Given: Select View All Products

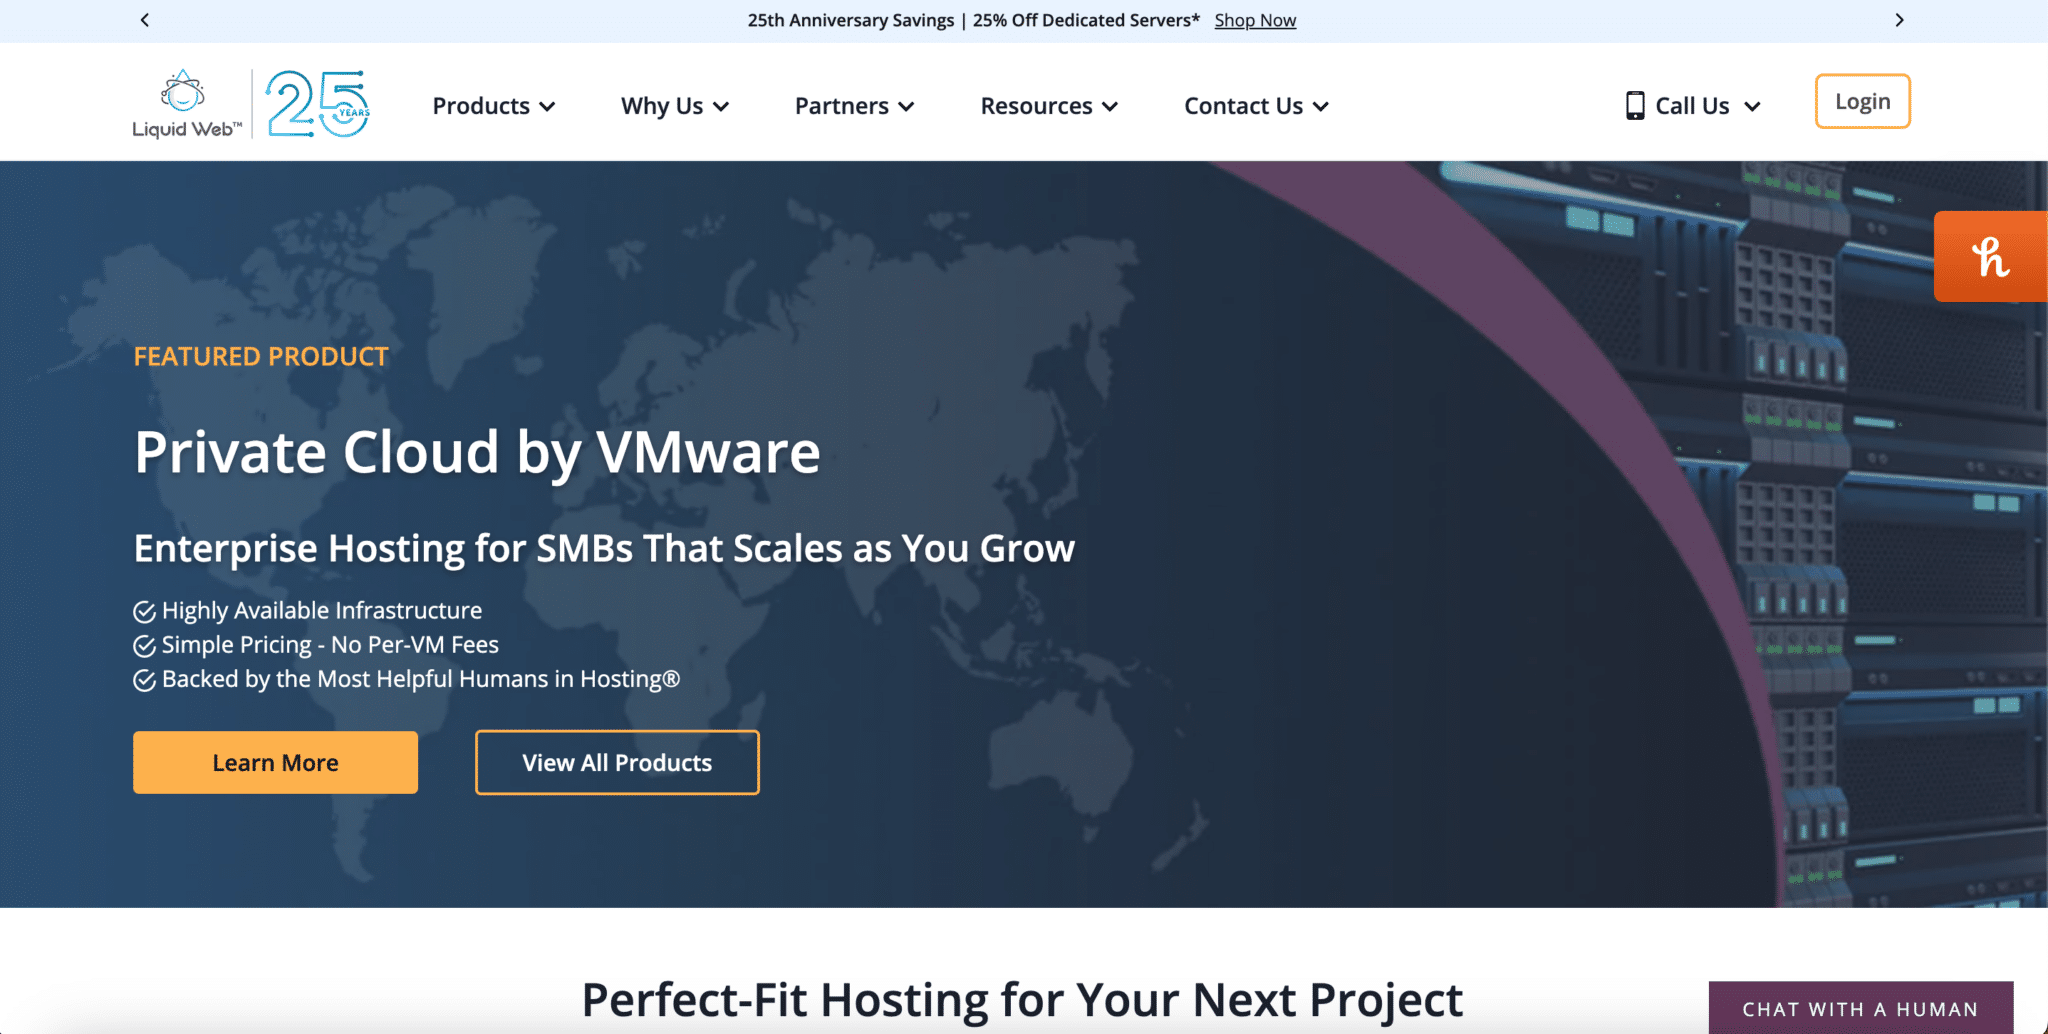Looking at the screenshot, I should pyautogui.click(x=617, y=762).
